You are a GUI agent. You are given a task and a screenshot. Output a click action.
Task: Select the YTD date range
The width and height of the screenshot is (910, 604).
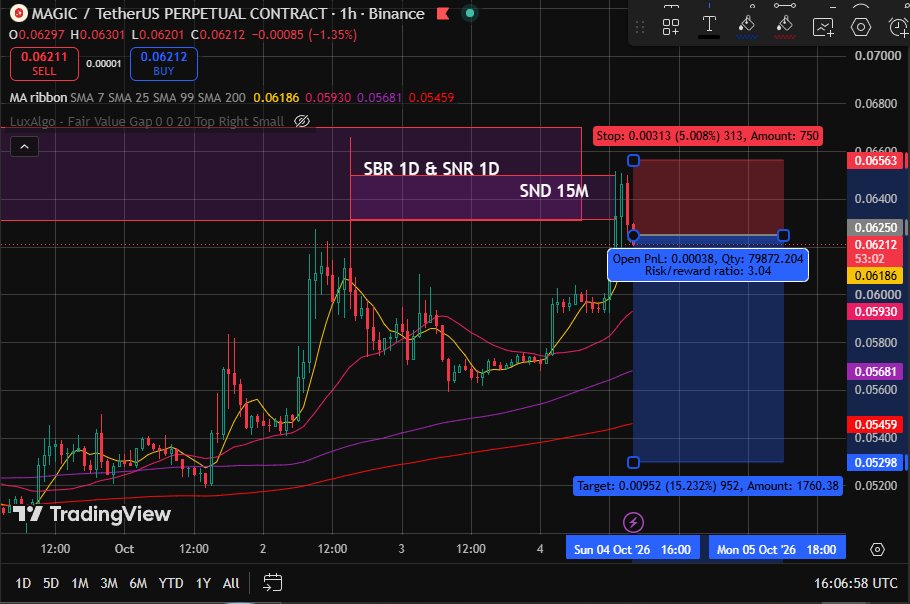coord(171,583)
